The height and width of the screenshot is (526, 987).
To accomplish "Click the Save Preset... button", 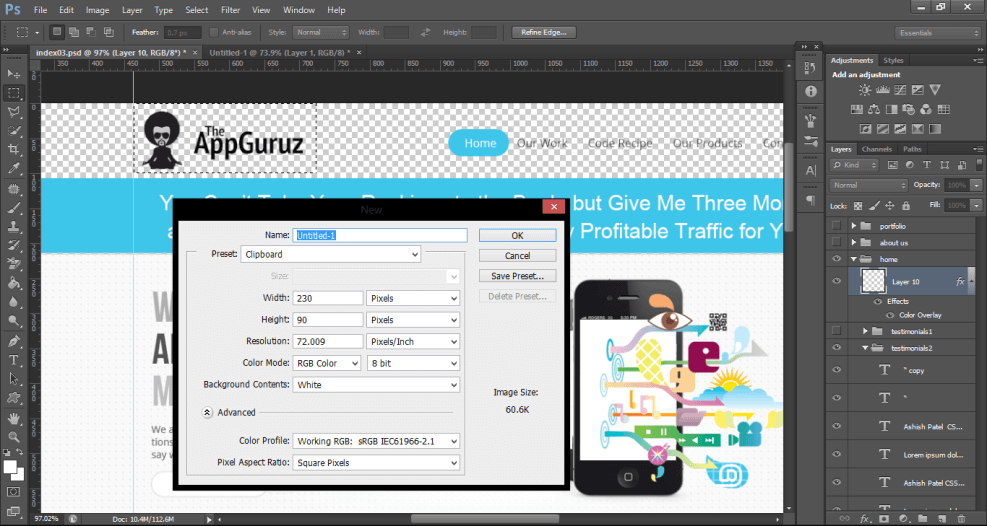I will (517, 276).
